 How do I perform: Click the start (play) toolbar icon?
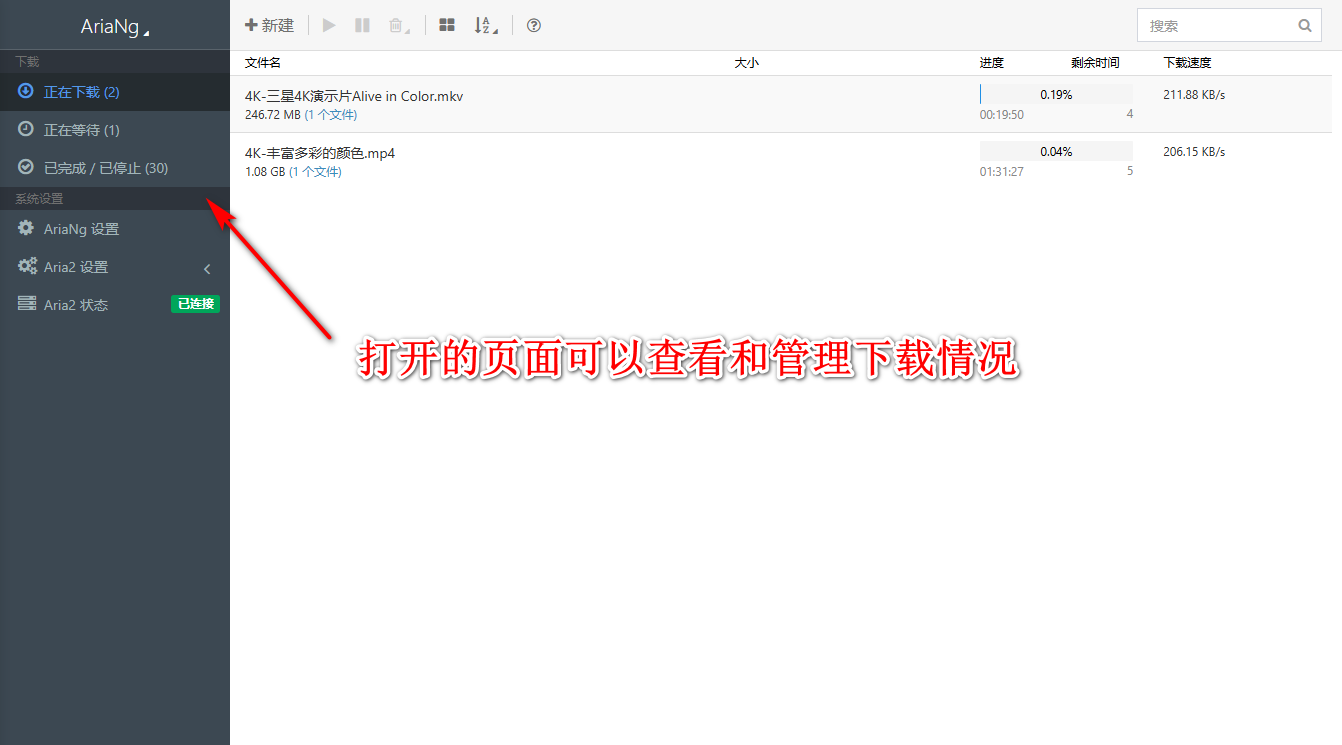pyautogui.click(x=329, y=25)
